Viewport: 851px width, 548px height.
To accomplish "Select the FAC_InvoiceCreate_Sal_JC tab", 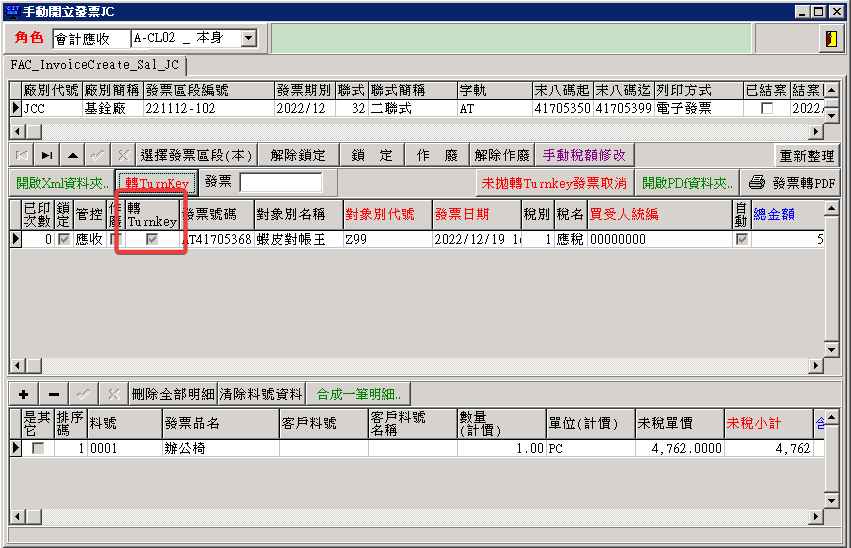I will pyautogui.click(x=95, y=65).
